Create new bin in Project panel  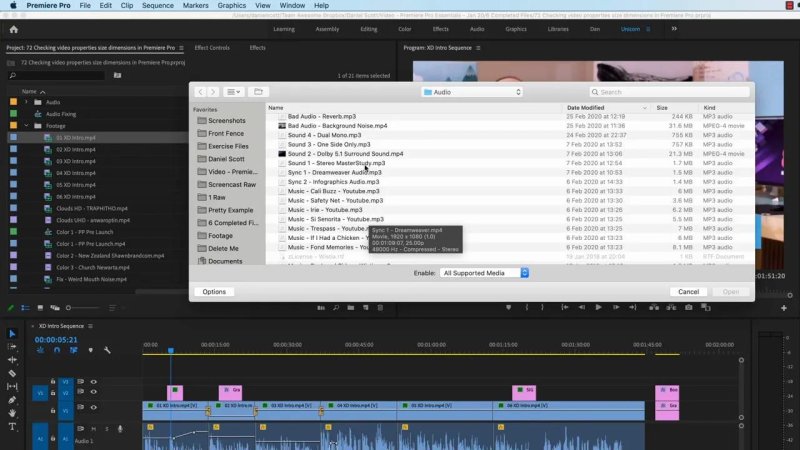(x=351, y=308)
